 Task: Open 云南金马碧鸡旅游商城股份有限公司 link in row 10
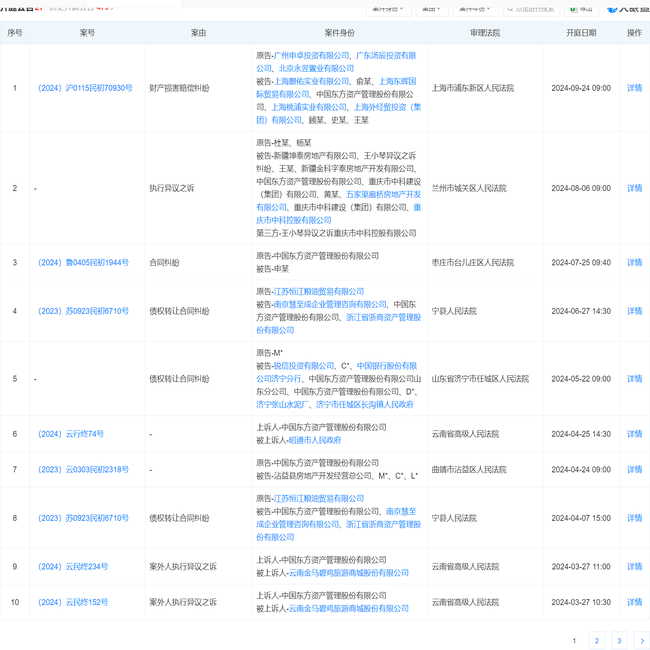[349, 609]
